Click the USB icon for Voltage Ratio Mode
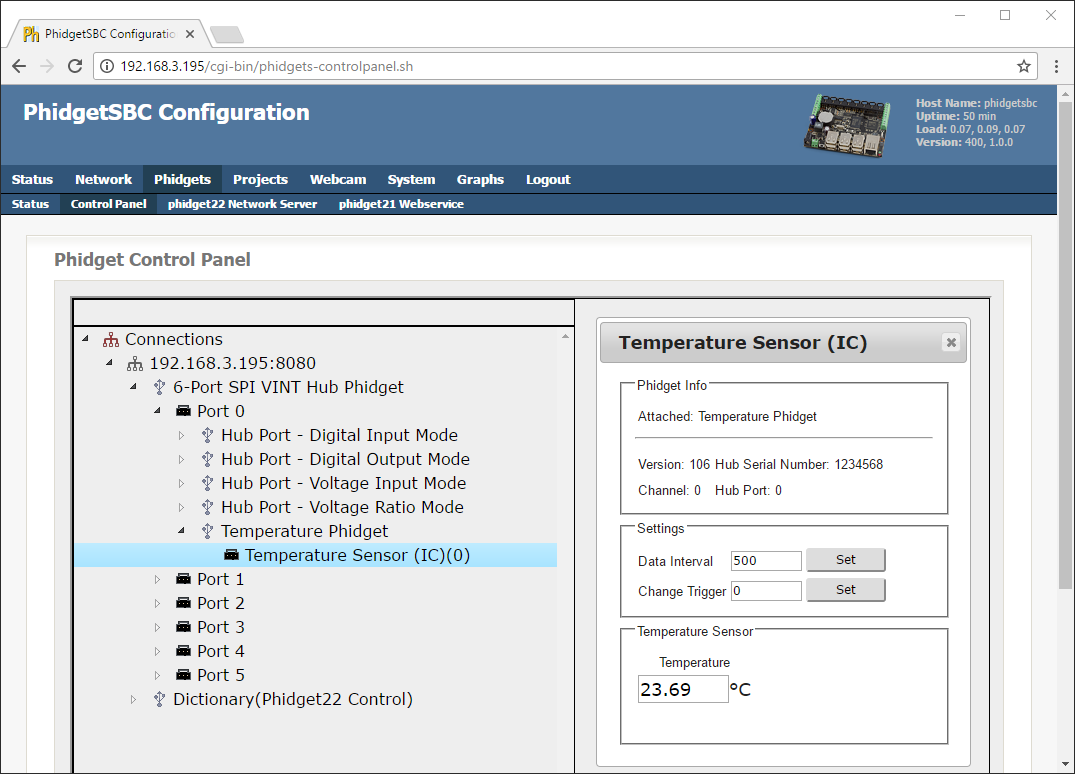 coord(207,507)
